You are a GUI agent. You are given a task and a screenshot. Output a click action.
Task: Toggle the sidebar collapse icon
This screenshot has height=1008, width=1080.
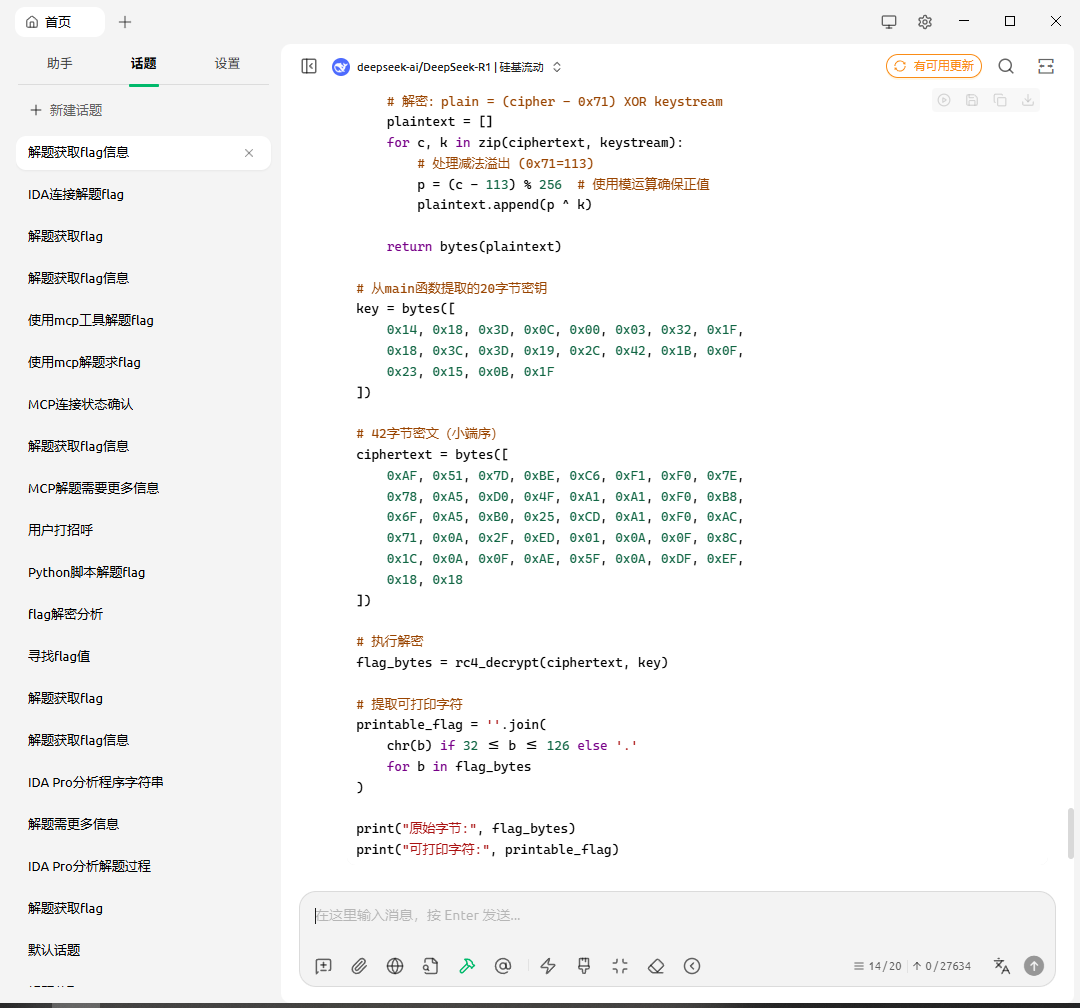tap(309, 66)
